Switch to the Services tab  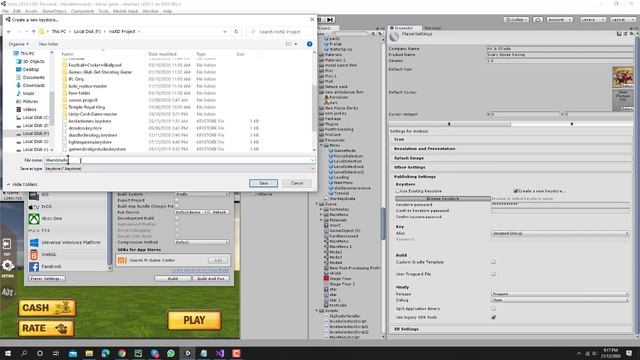click(433, 28)
